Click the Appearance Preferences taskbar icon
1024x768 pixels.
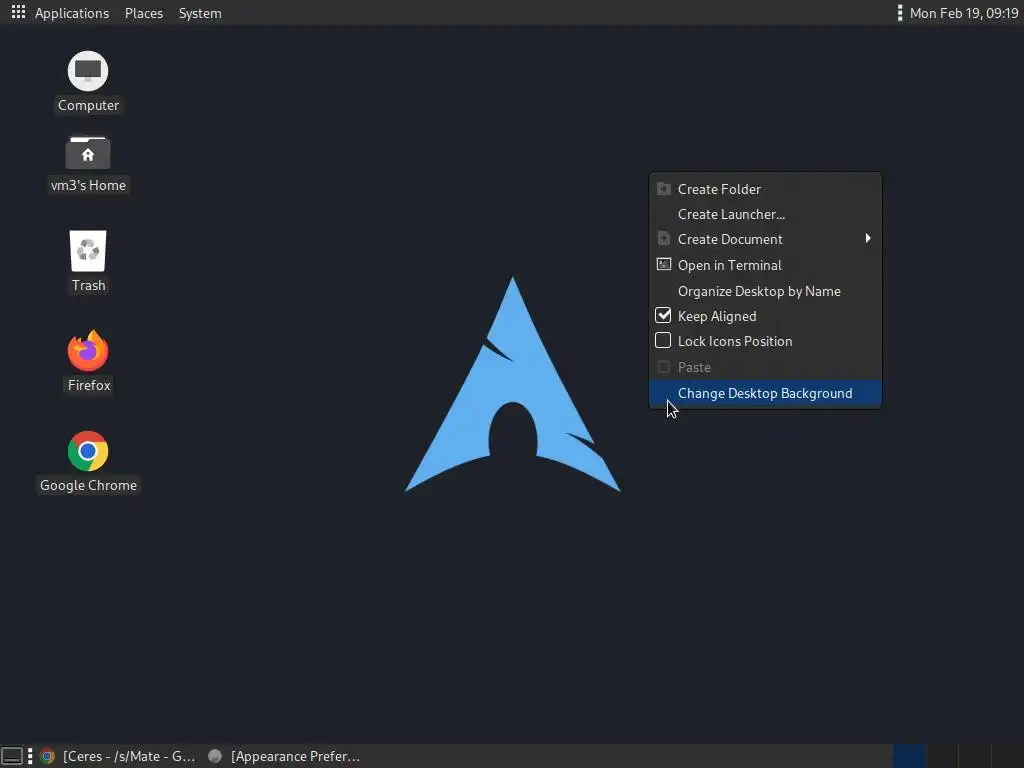tap(215, 756)
